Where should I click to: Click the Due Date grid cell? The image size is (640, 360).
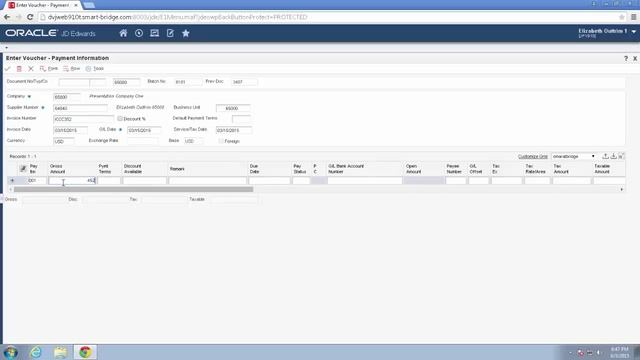[269, 180]
